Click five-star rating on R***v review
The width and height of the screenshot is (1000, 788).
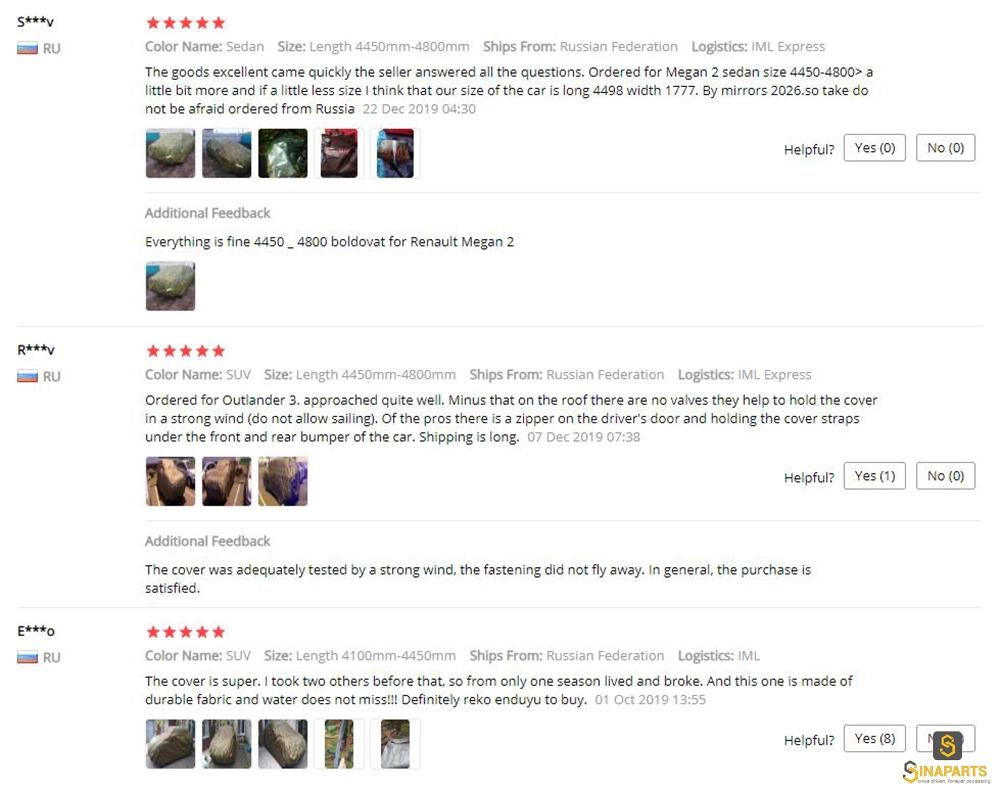click(186, 351)
